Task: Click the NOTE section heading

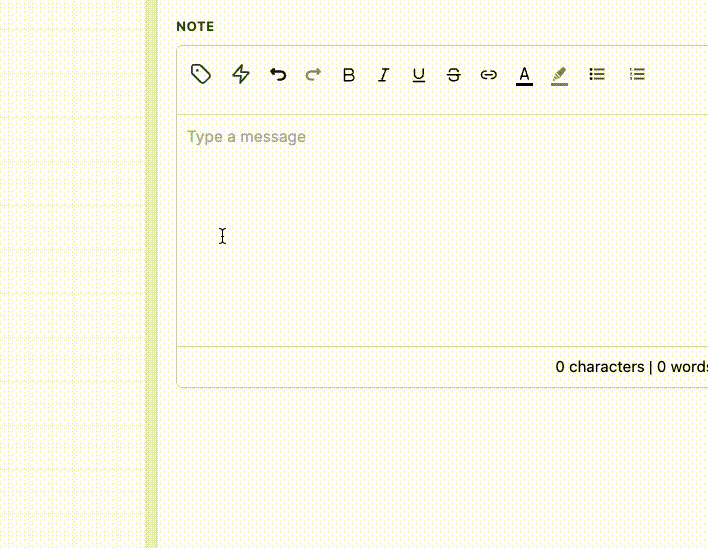Action: pyautogui.click(x=195, y=27)
